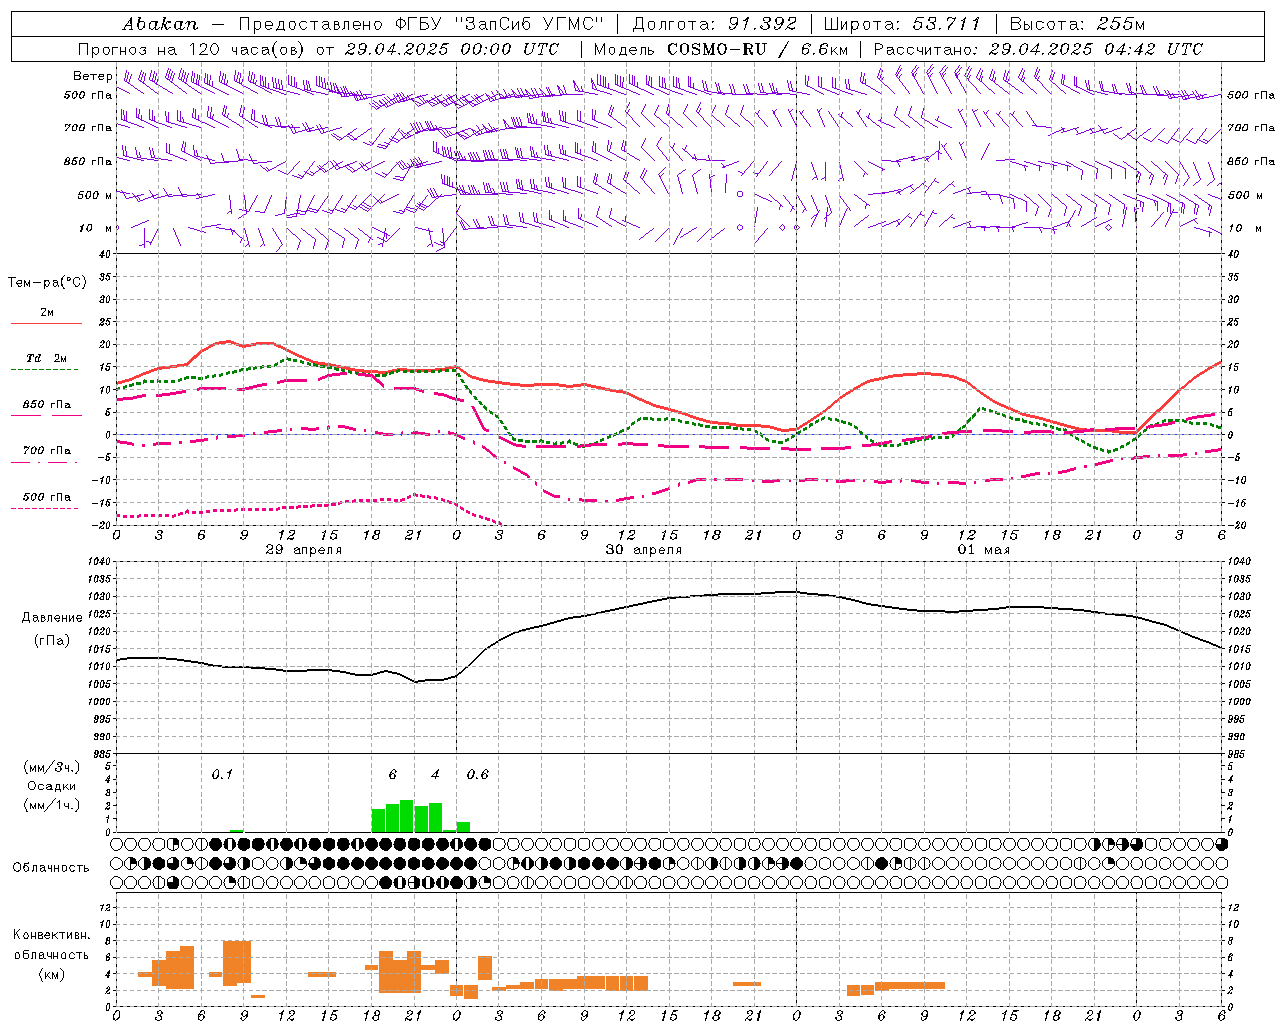
Task: Click the precipitation total '4'
Action: tap(435, 774)
